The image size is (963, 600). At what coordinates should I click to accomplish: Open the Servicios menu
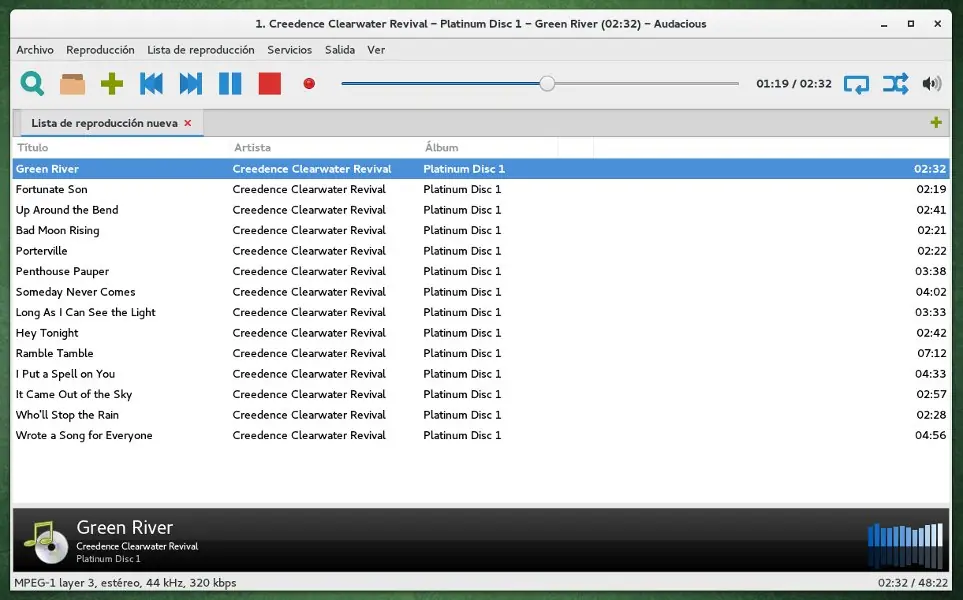289,50
